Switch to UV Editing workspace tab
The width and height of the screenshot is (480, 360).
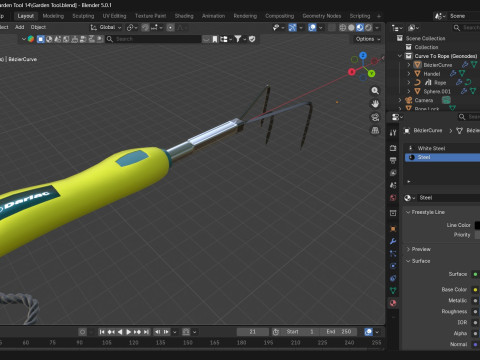point(114,16)
